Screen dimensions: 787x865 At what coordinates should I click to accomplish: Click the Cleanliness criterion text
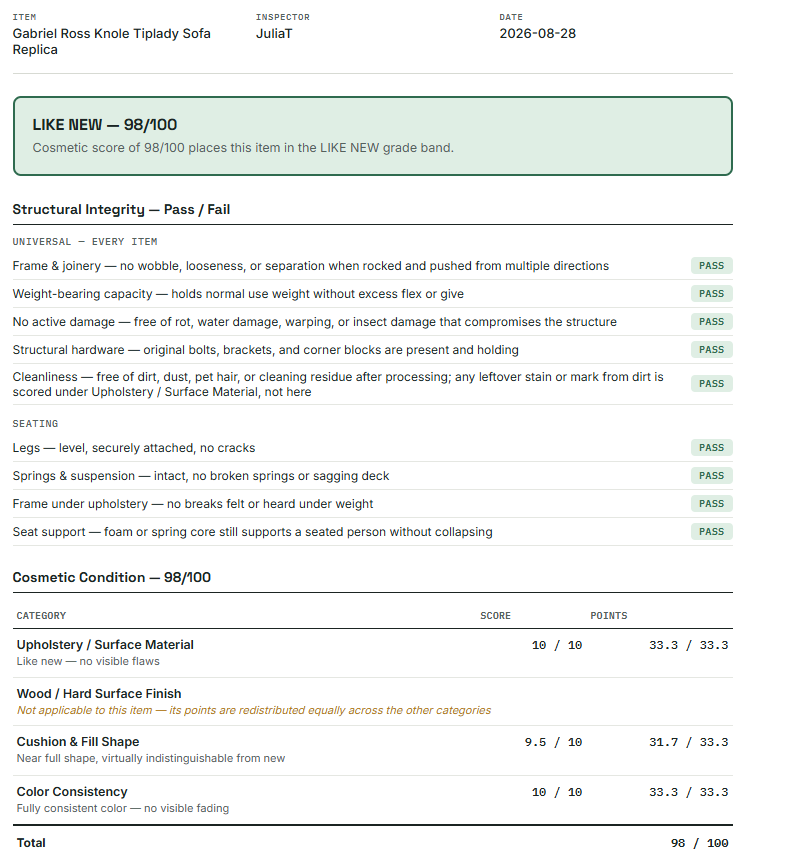pos(338,385)
